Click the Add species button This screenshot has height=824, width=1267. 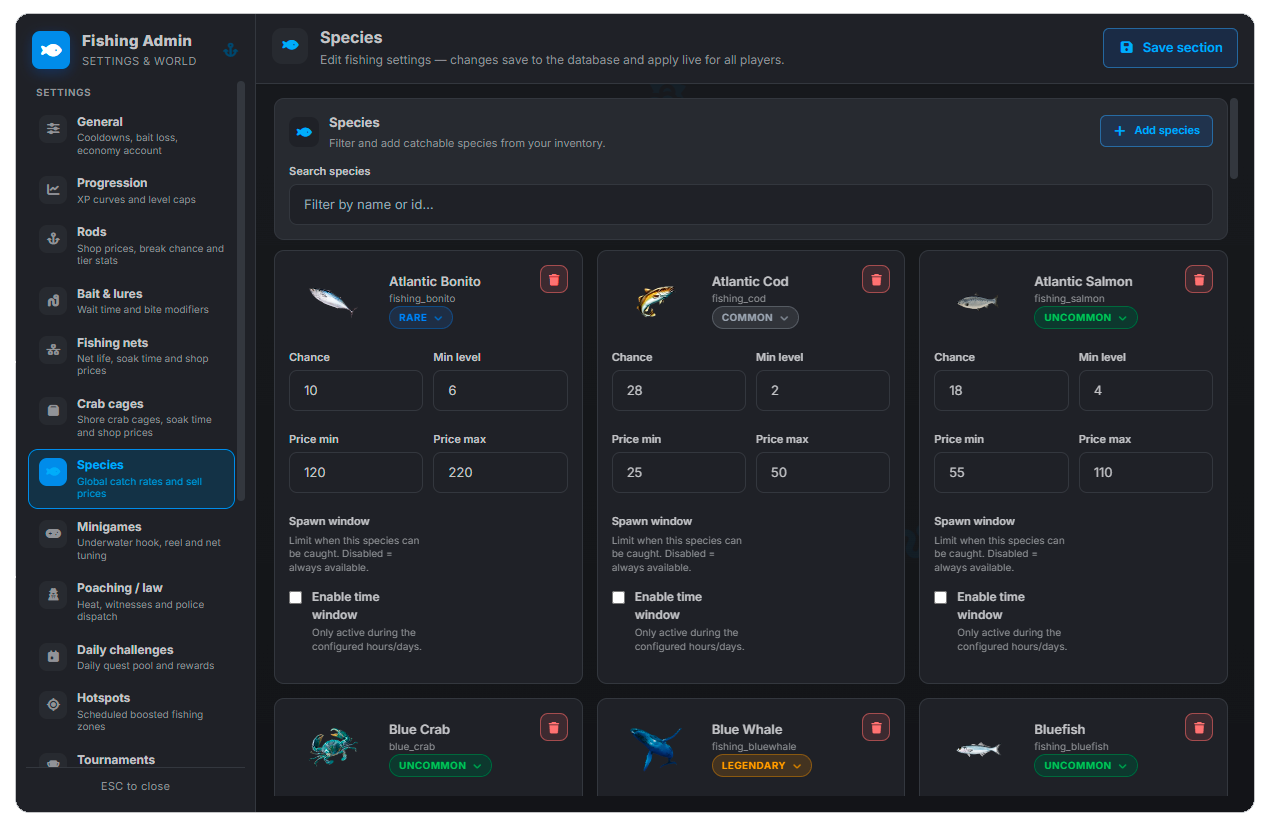point(1156,131)
